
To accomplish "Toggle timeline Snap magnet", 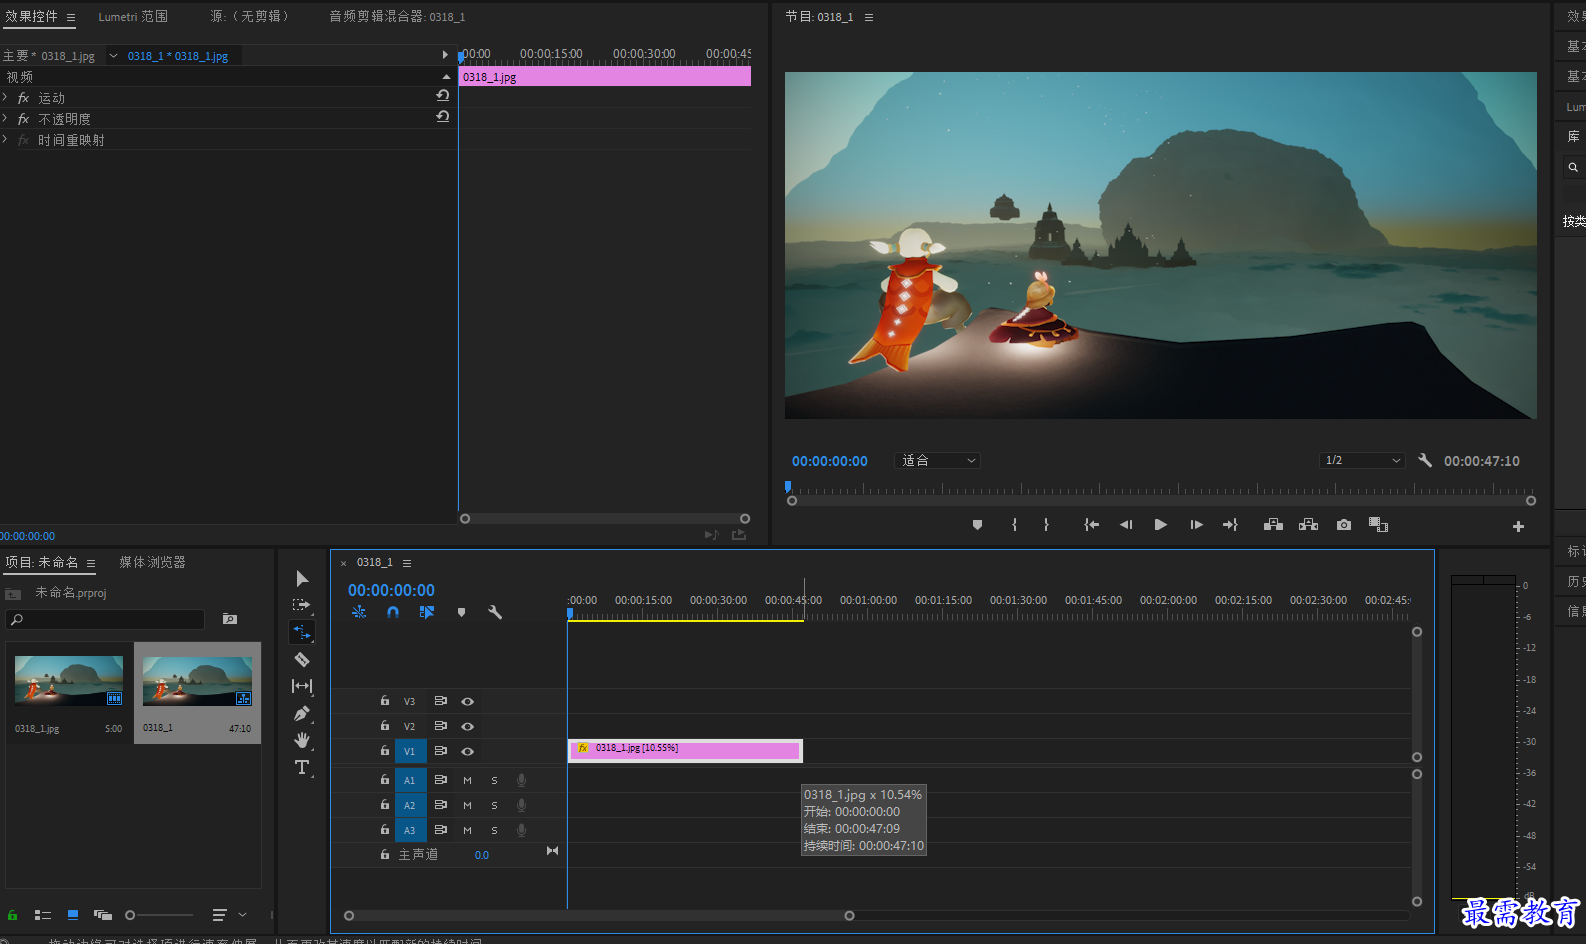I will 393,612.
